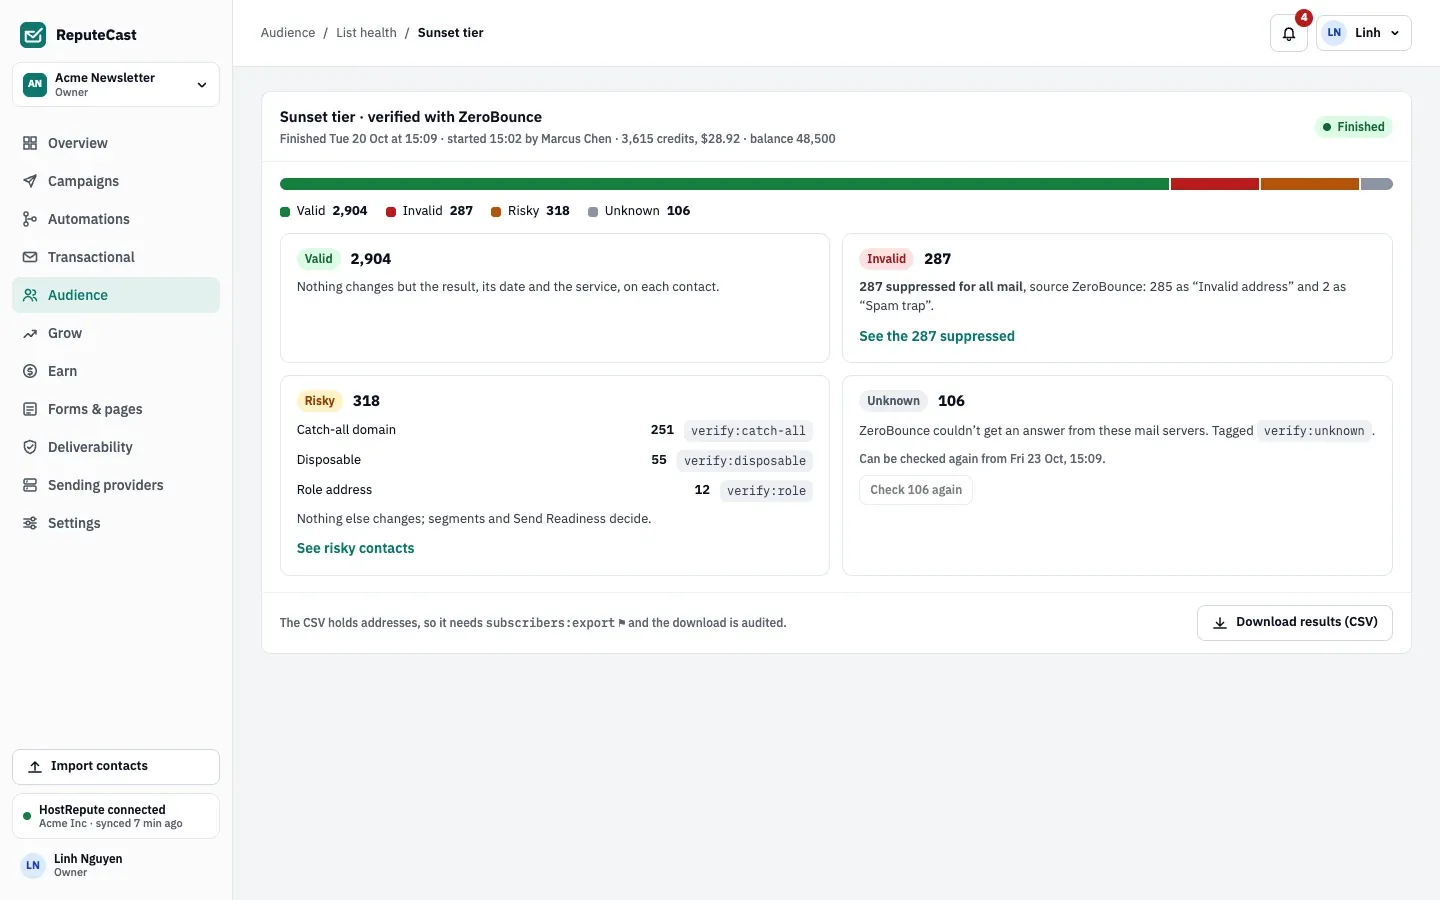
Task: Click the verify:unknown tag
Action: point(1314,431)
